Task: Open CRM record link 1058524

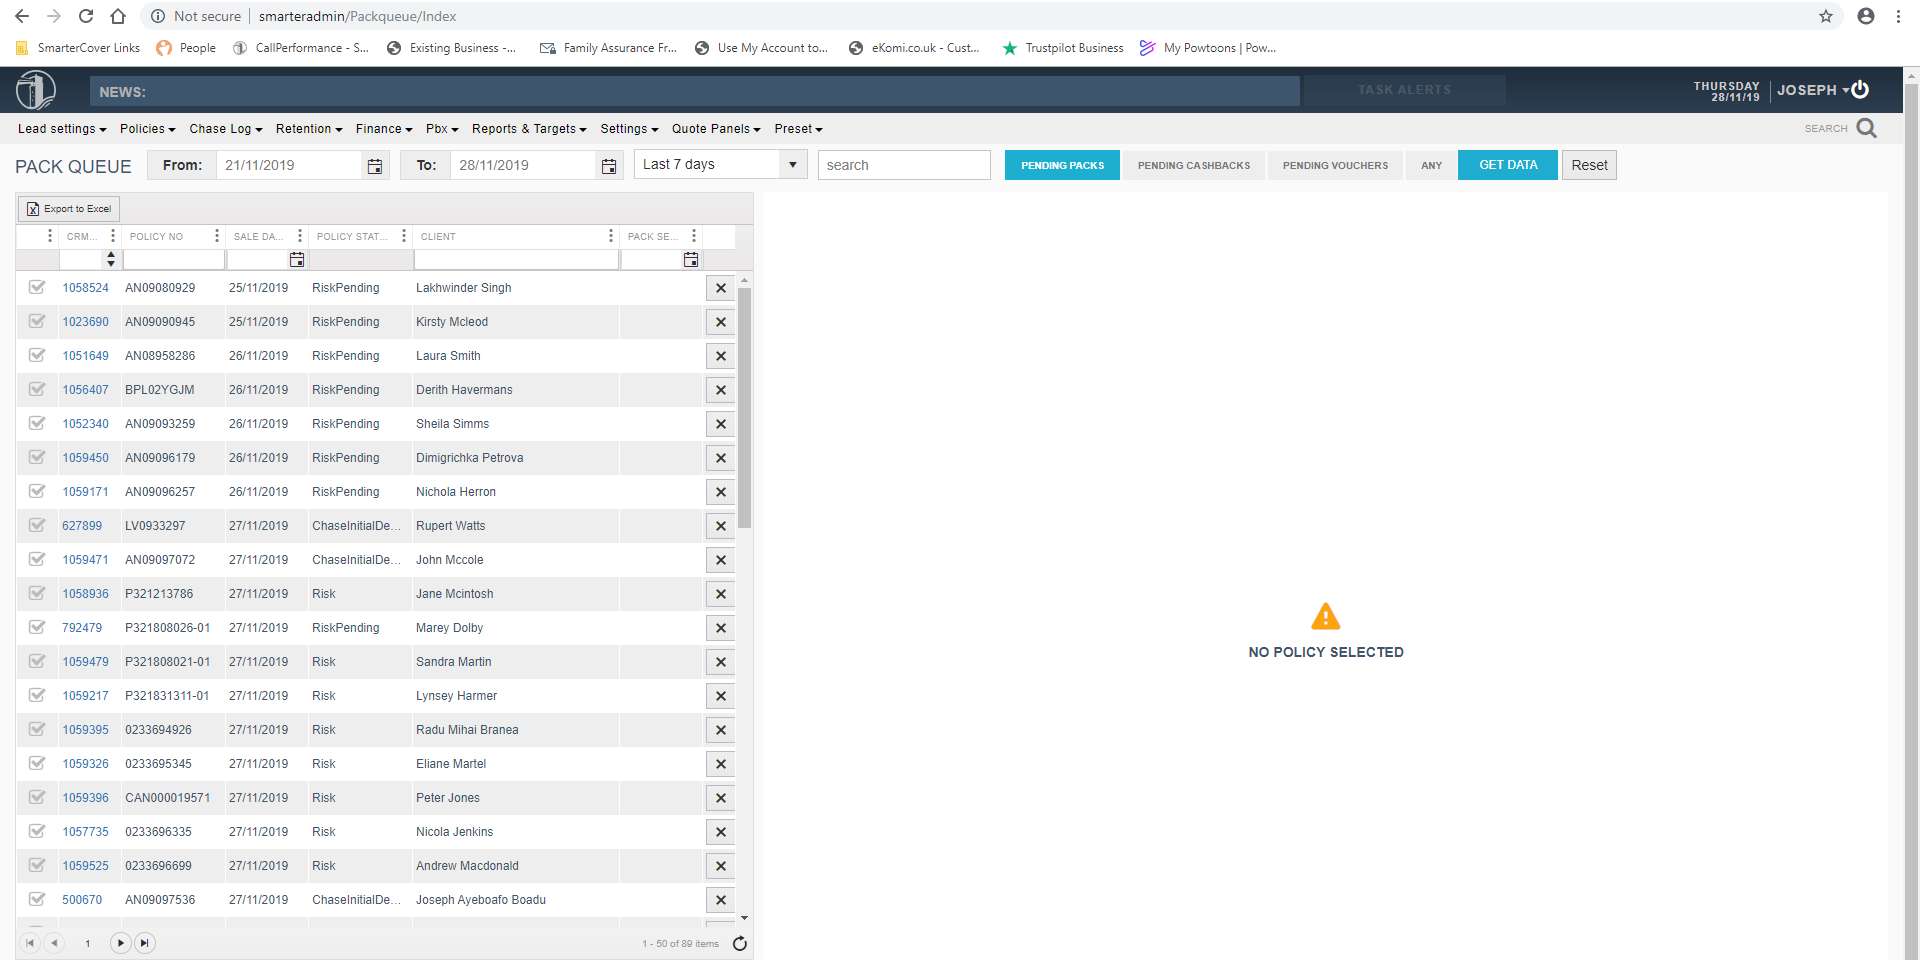Action: coord(85,288)
